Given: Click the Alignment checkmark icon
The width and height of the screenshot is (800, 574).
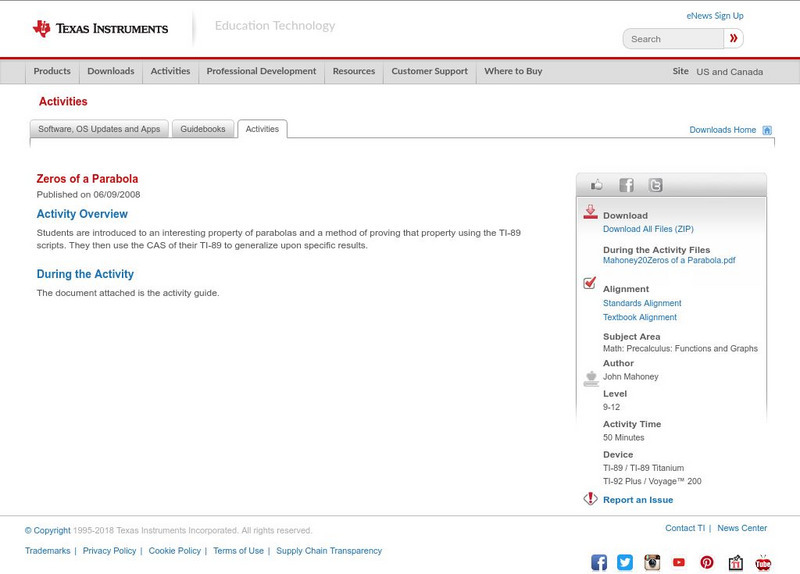Looking at the screenshot, I should tap(590, 283).
